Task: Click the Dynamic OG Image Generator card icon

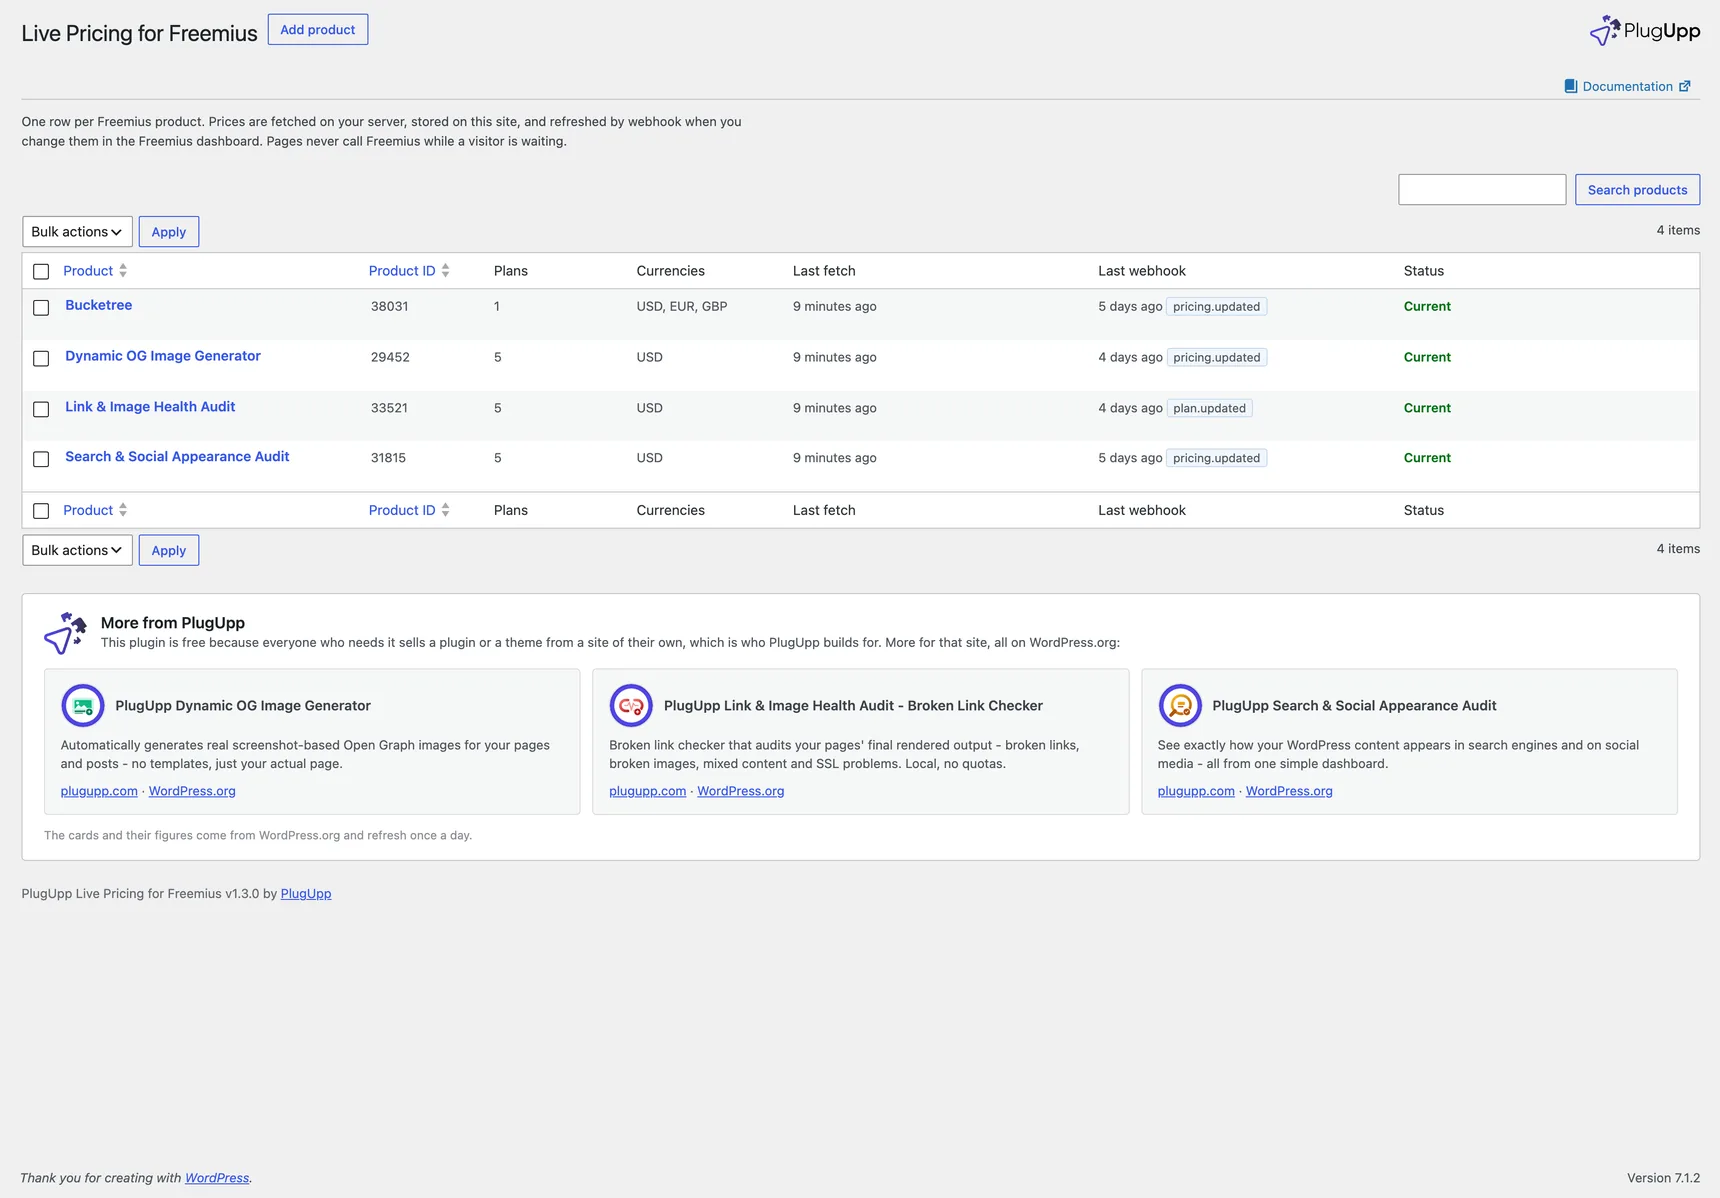Action: (83, 706)
